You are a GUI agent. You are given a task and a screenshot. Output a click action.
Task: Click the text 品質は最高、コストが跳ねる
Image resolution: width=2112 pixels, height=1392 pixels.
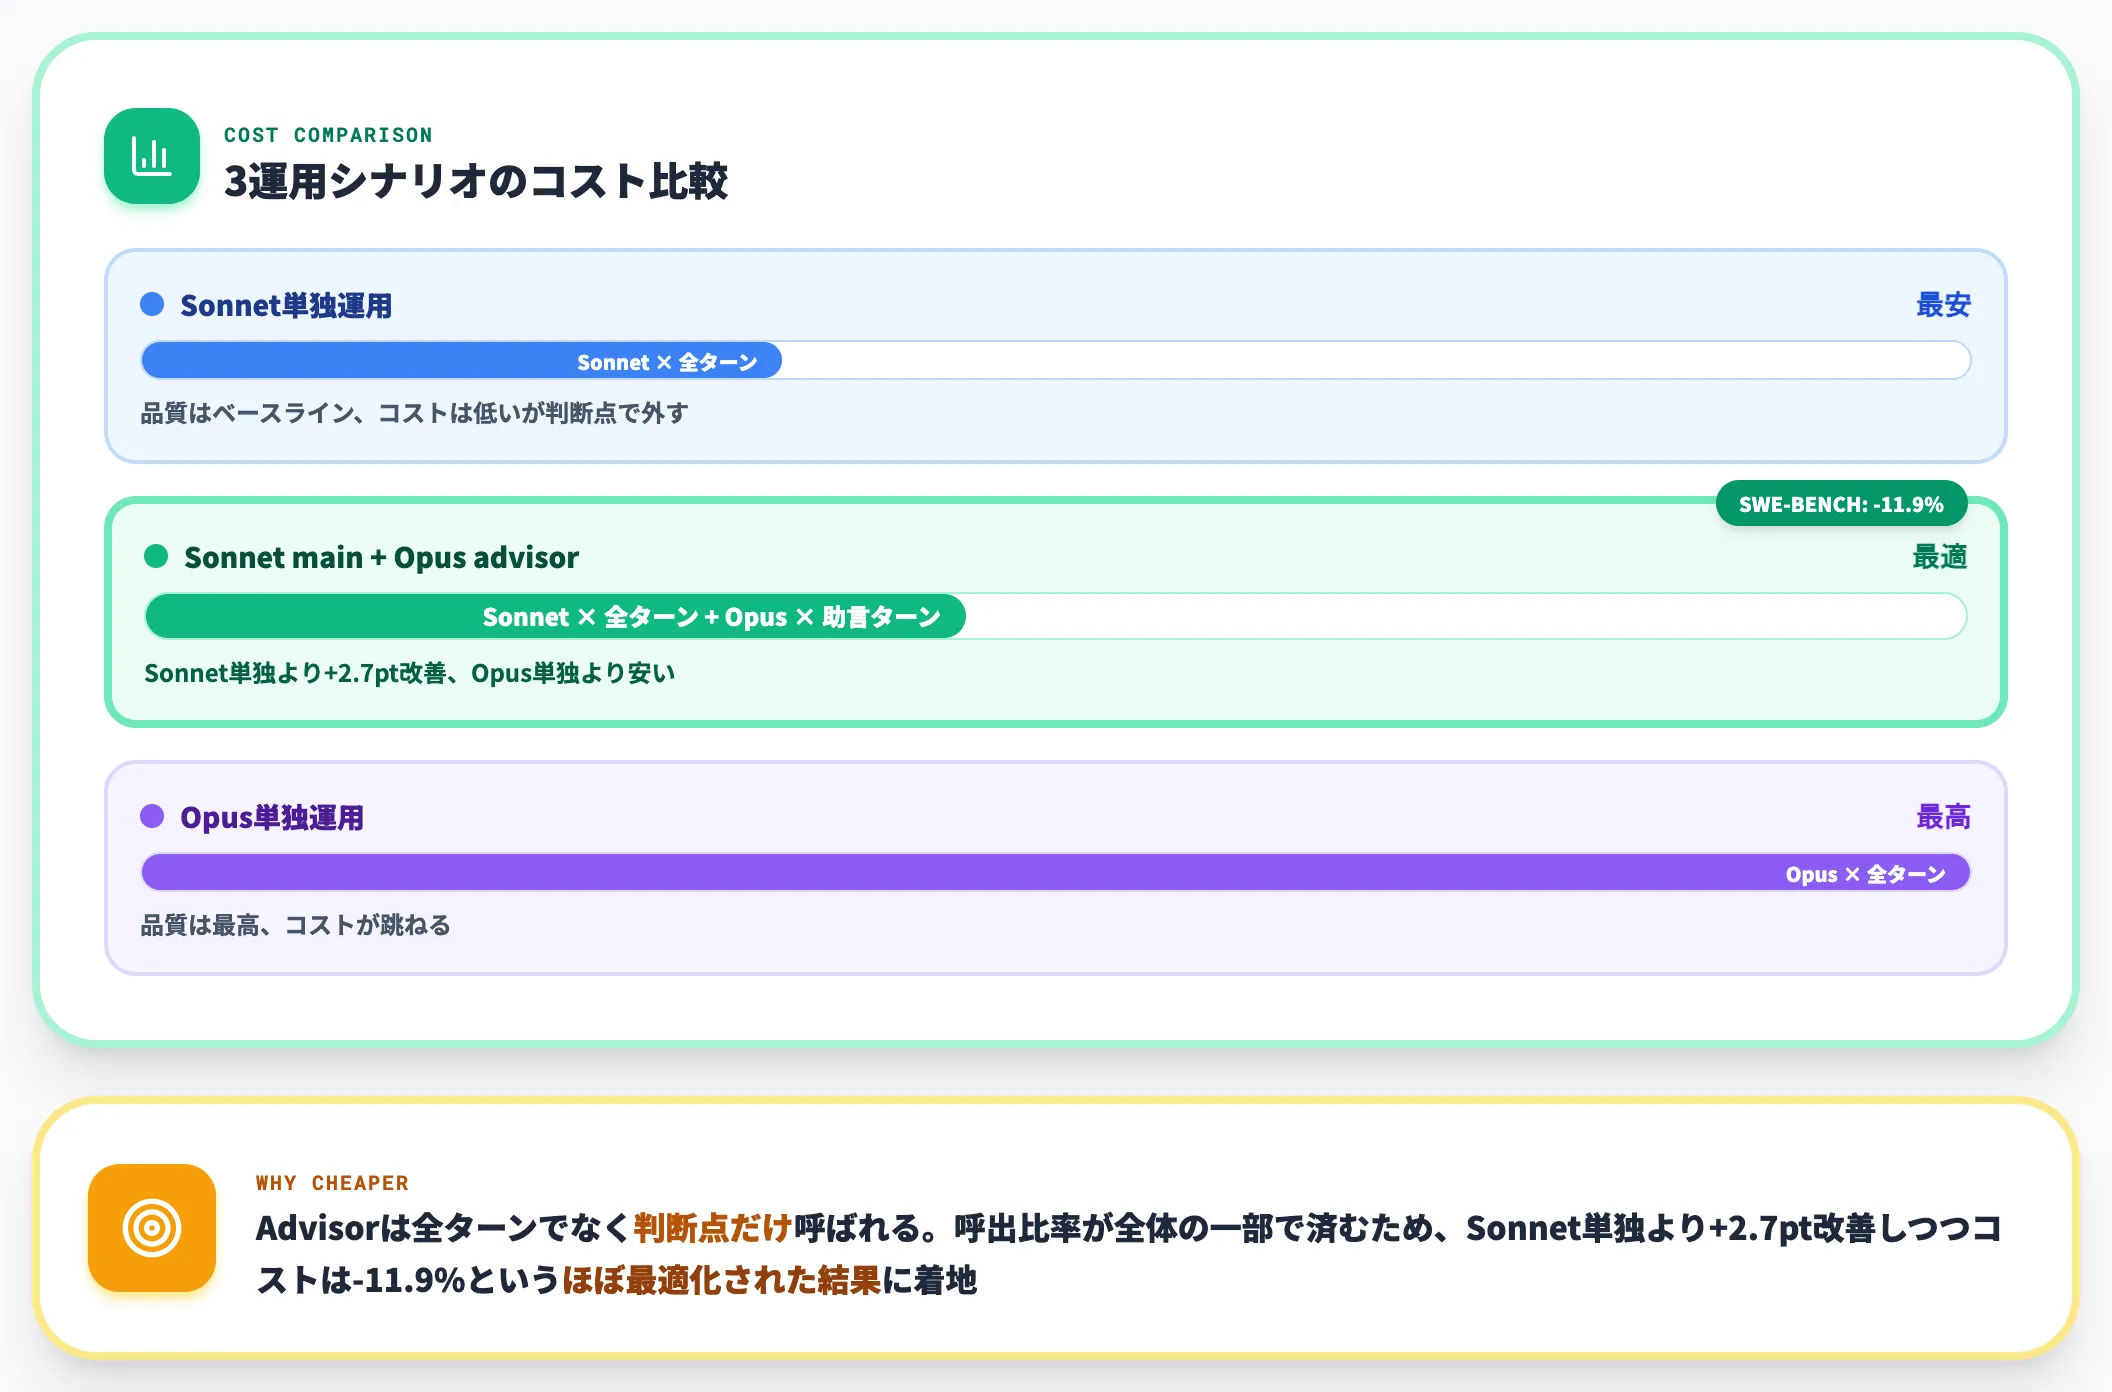(x=295, y=925)
